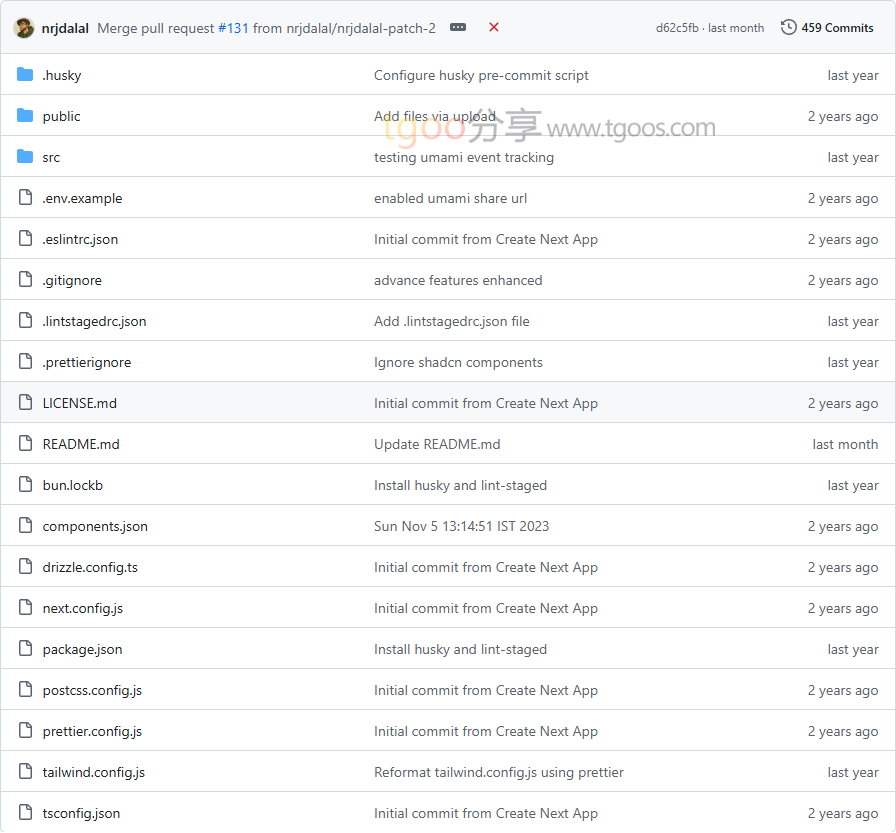Open package.json file
This screenshot has width=896, height=833.
click(x=82, y=649)
